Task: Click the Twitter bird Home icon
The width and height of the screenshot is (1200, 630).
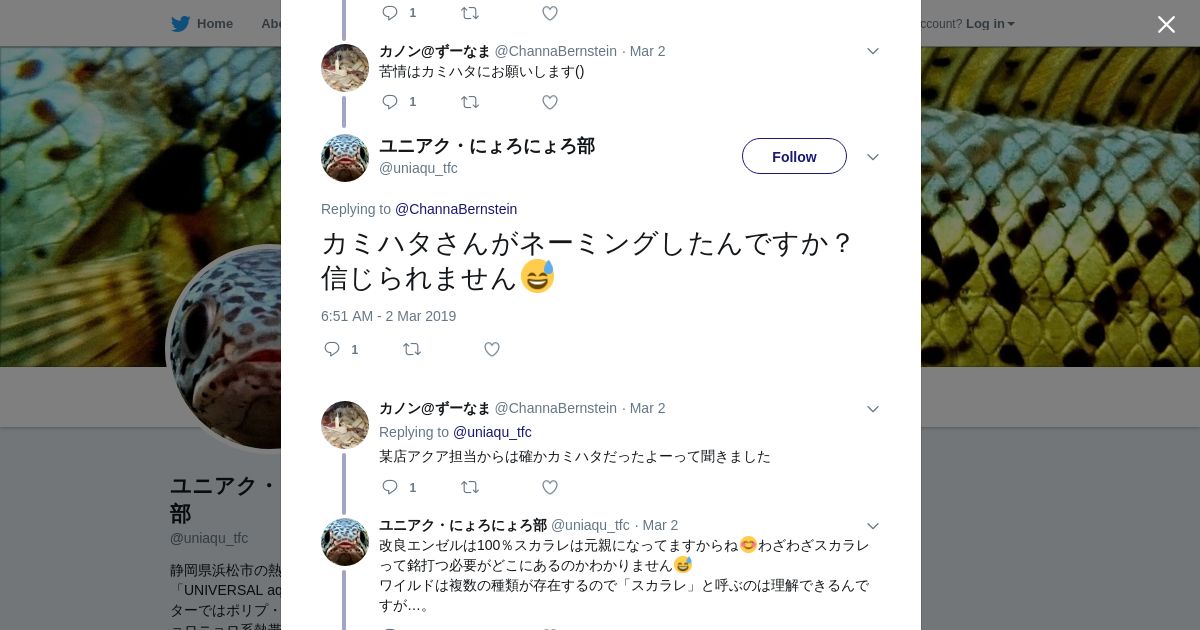Action: pos(180,24)
